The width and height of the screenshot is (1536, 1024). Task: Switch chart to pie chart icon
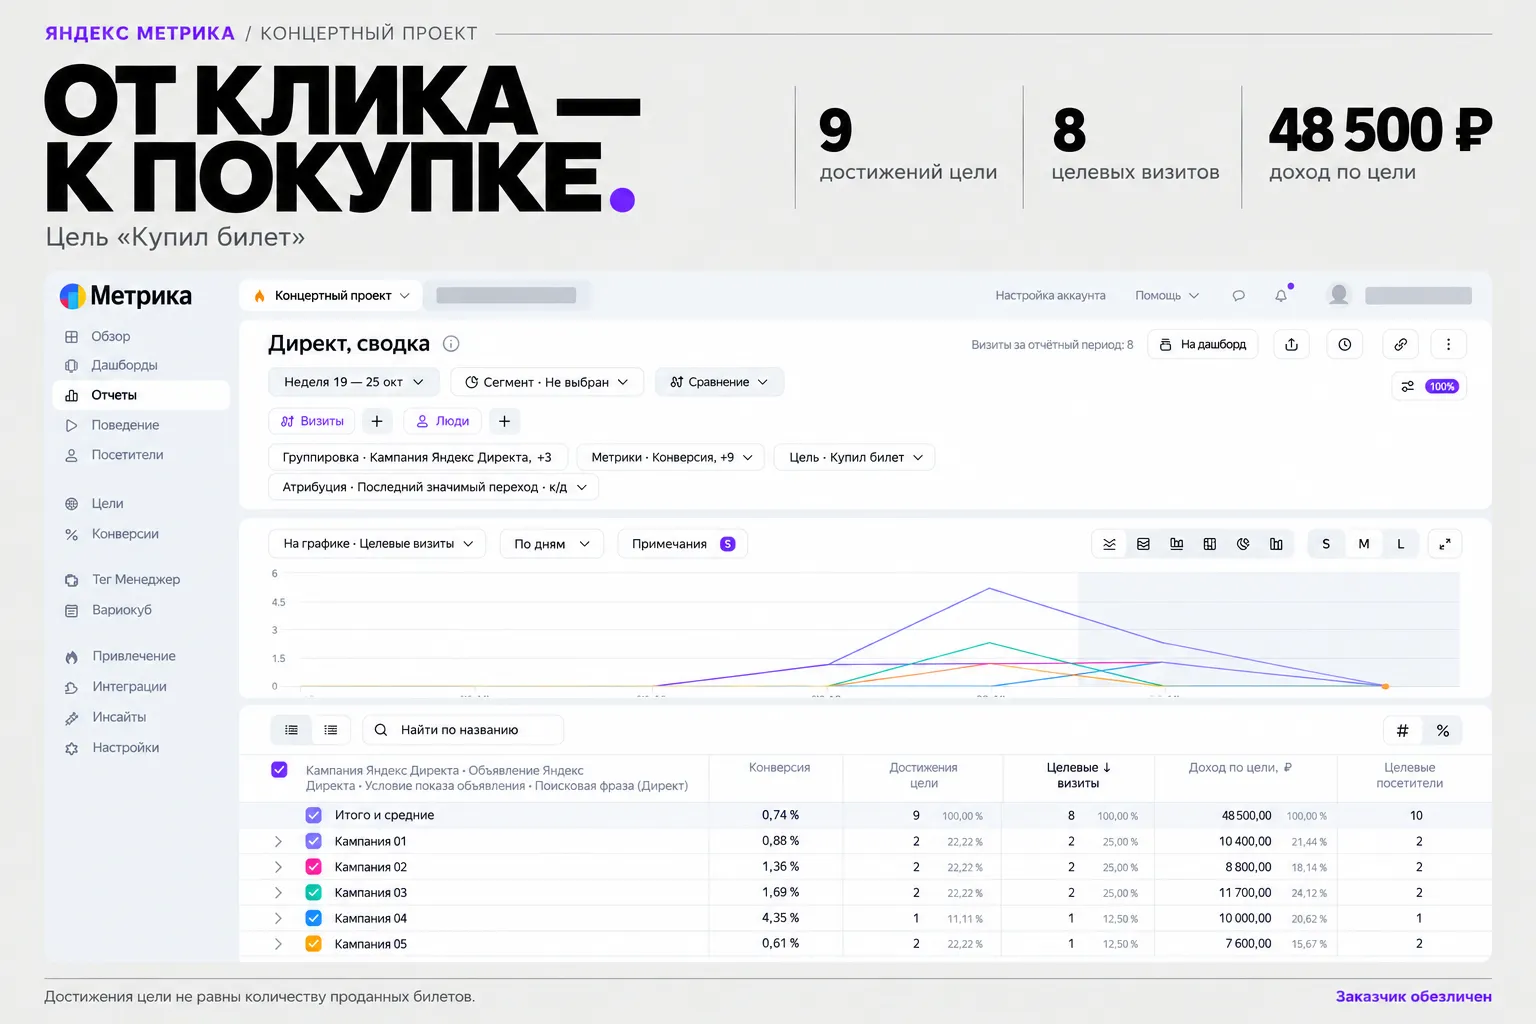point(1243,544)
